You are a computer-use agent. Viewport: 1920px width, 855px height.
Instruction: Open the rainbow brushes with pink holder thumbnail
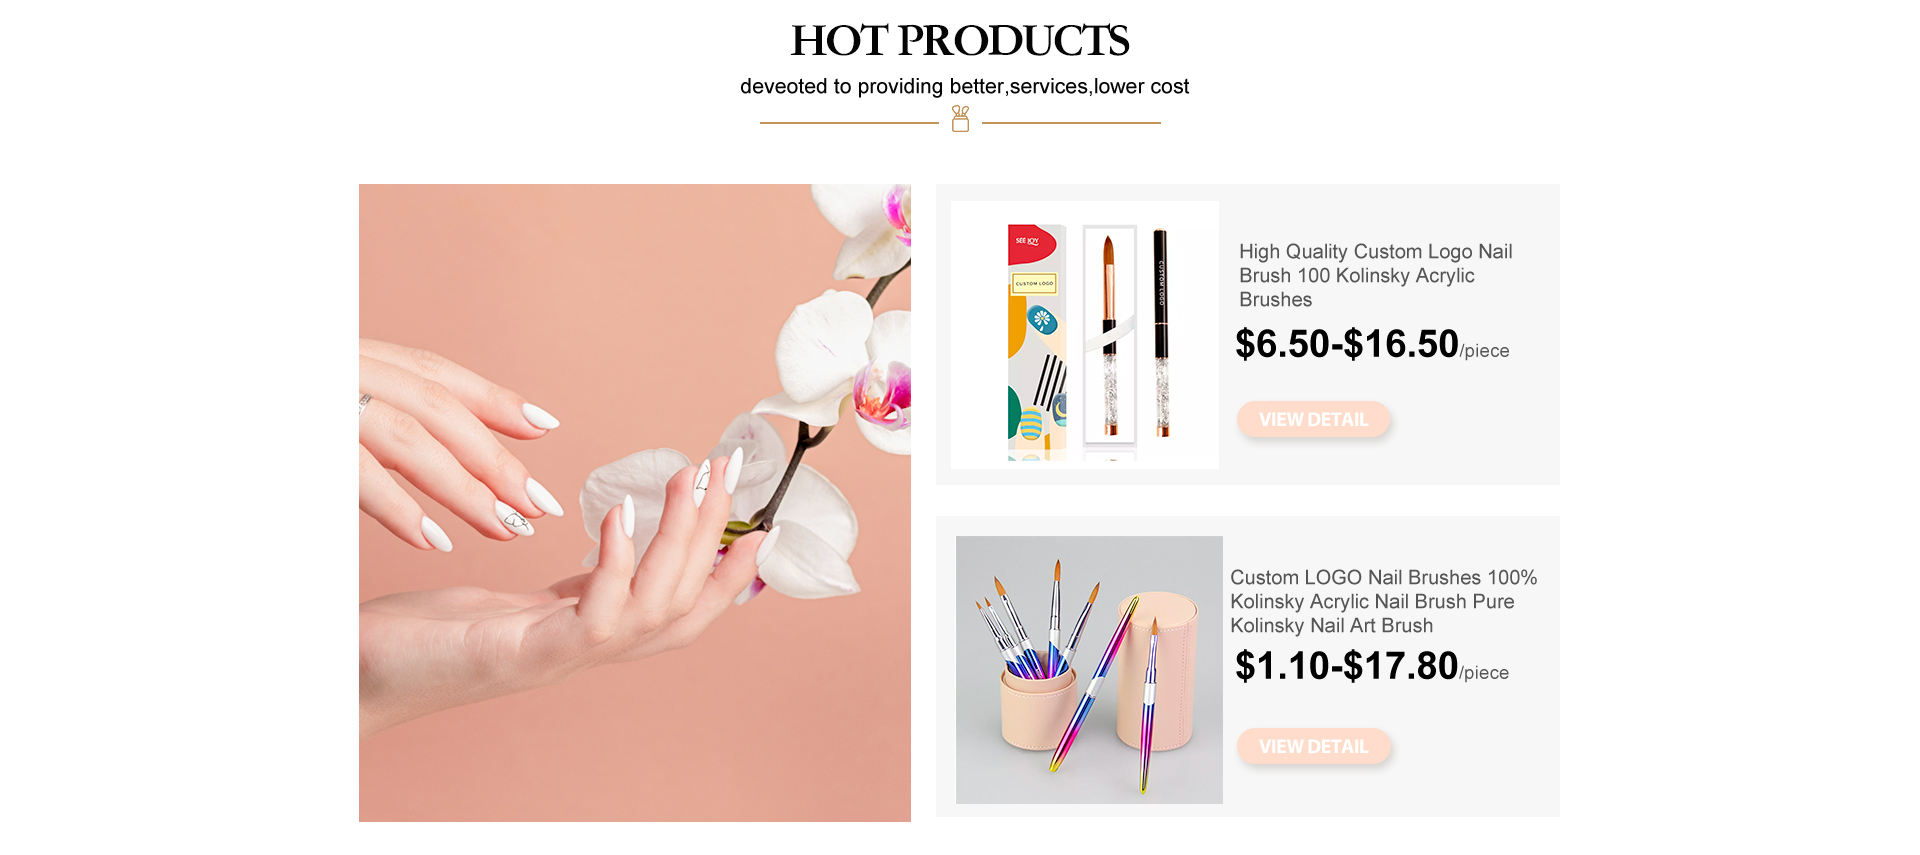(x=1089, y=670)
